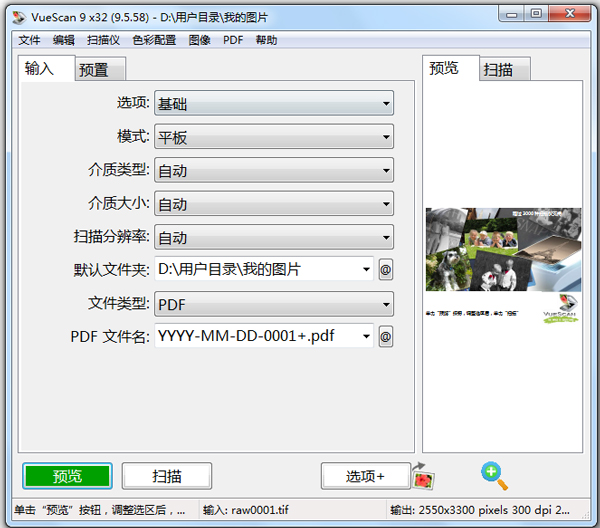Open the 介质类型 dropdown

274,170
